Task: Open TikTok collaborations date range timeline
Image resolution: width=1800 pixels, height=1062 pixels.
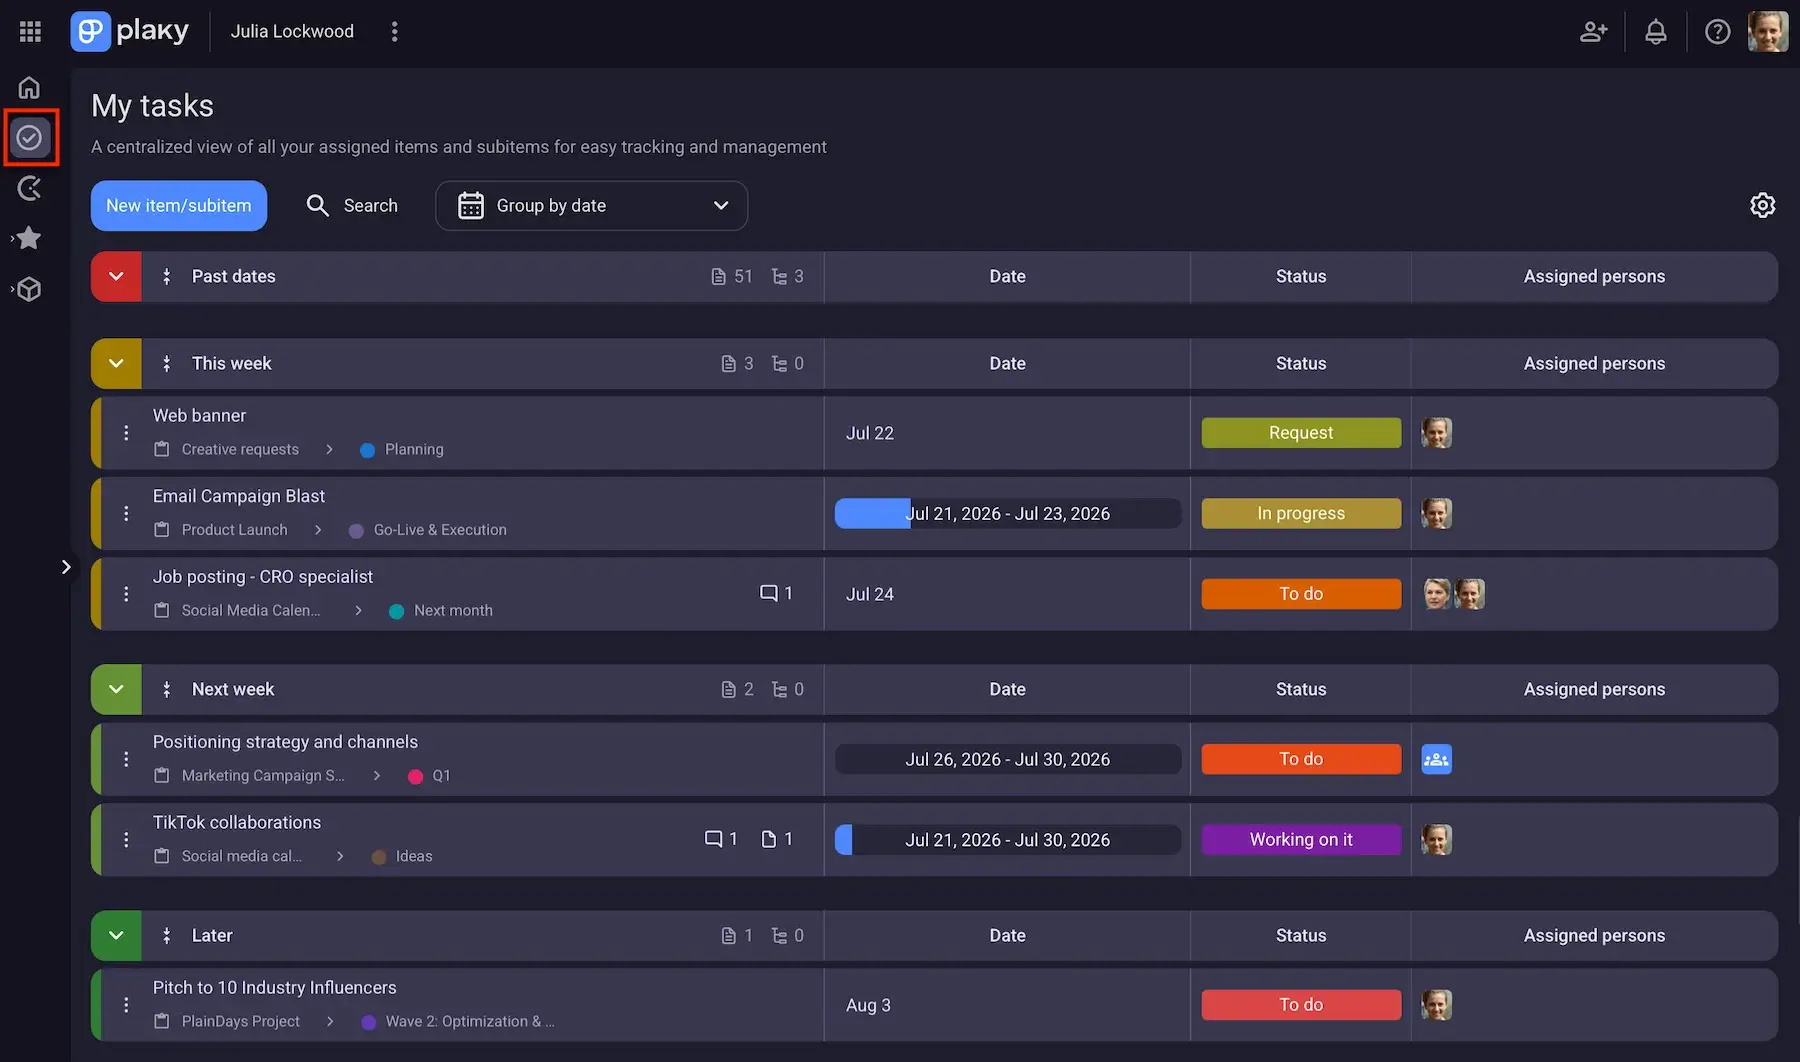Action: (x=1008, y=840)
